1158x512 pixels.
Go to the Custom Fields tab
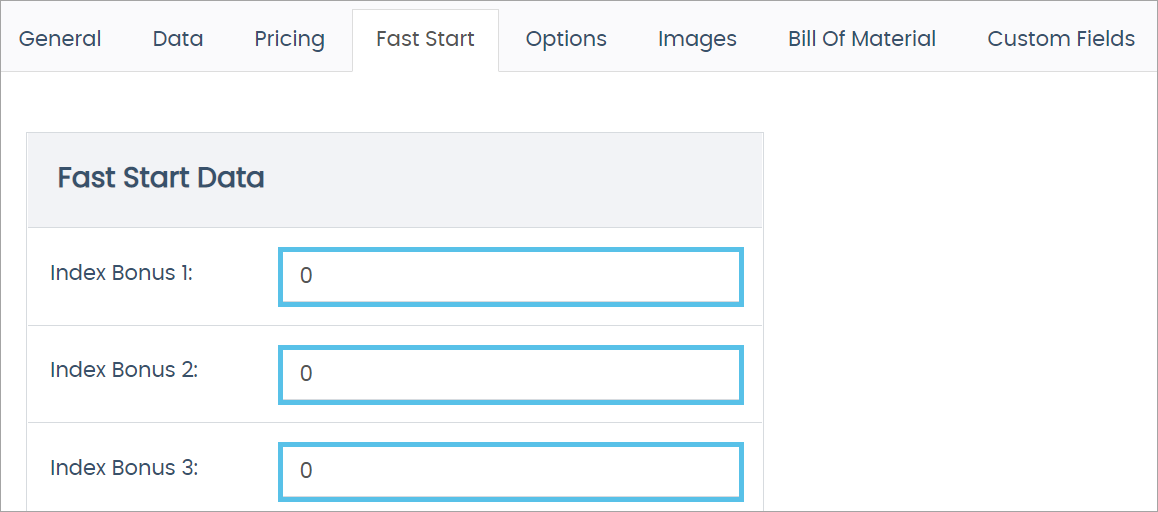[1061, 39]
